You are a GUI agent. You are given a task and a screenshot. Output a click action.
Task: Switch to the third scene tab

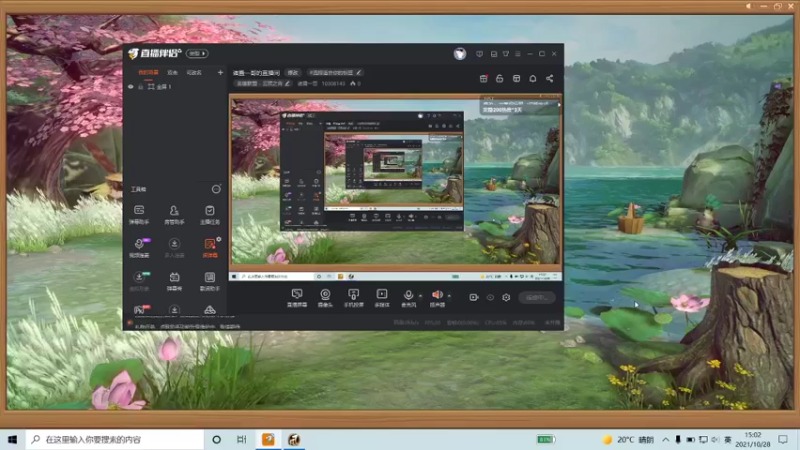(x=194, y=72)
